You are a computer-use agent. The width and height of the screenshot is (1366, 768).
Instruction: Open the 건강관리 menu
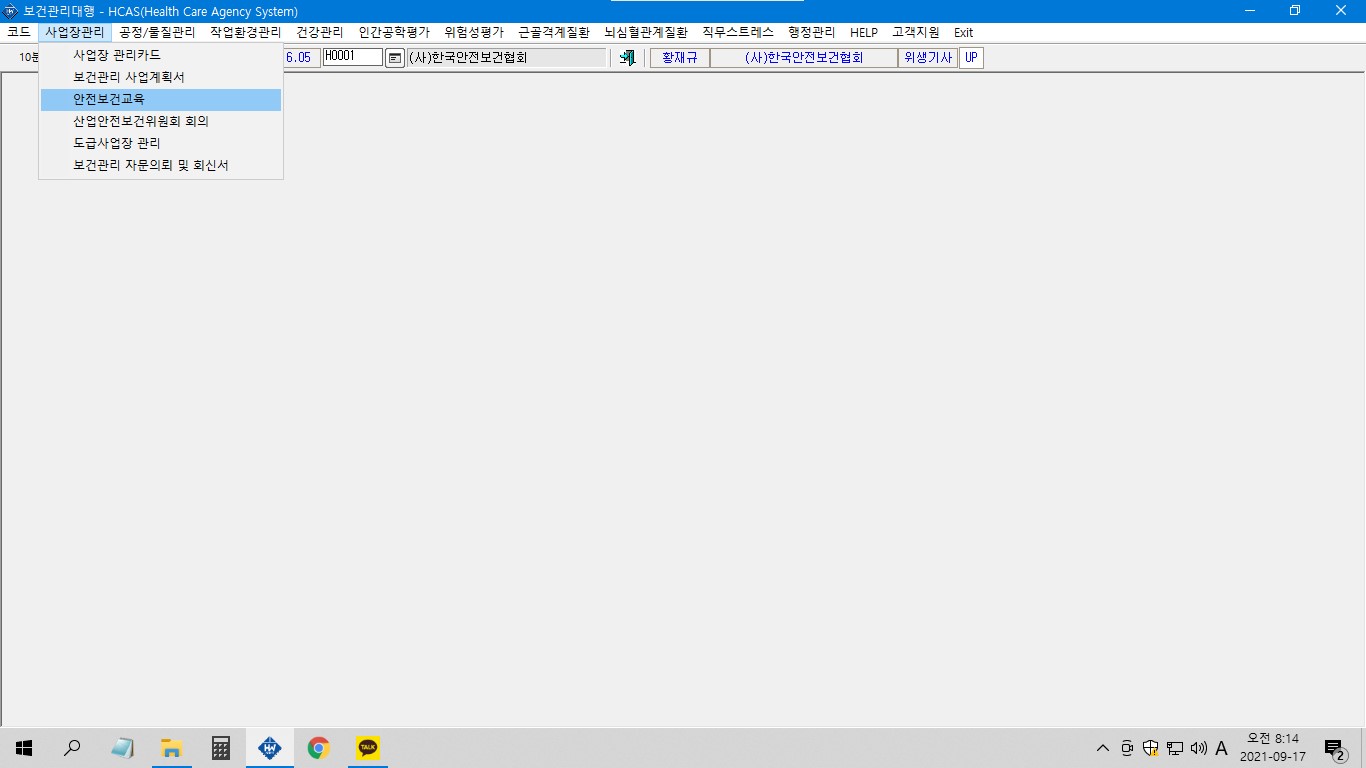pyautogui.click(x=320, y=32)
